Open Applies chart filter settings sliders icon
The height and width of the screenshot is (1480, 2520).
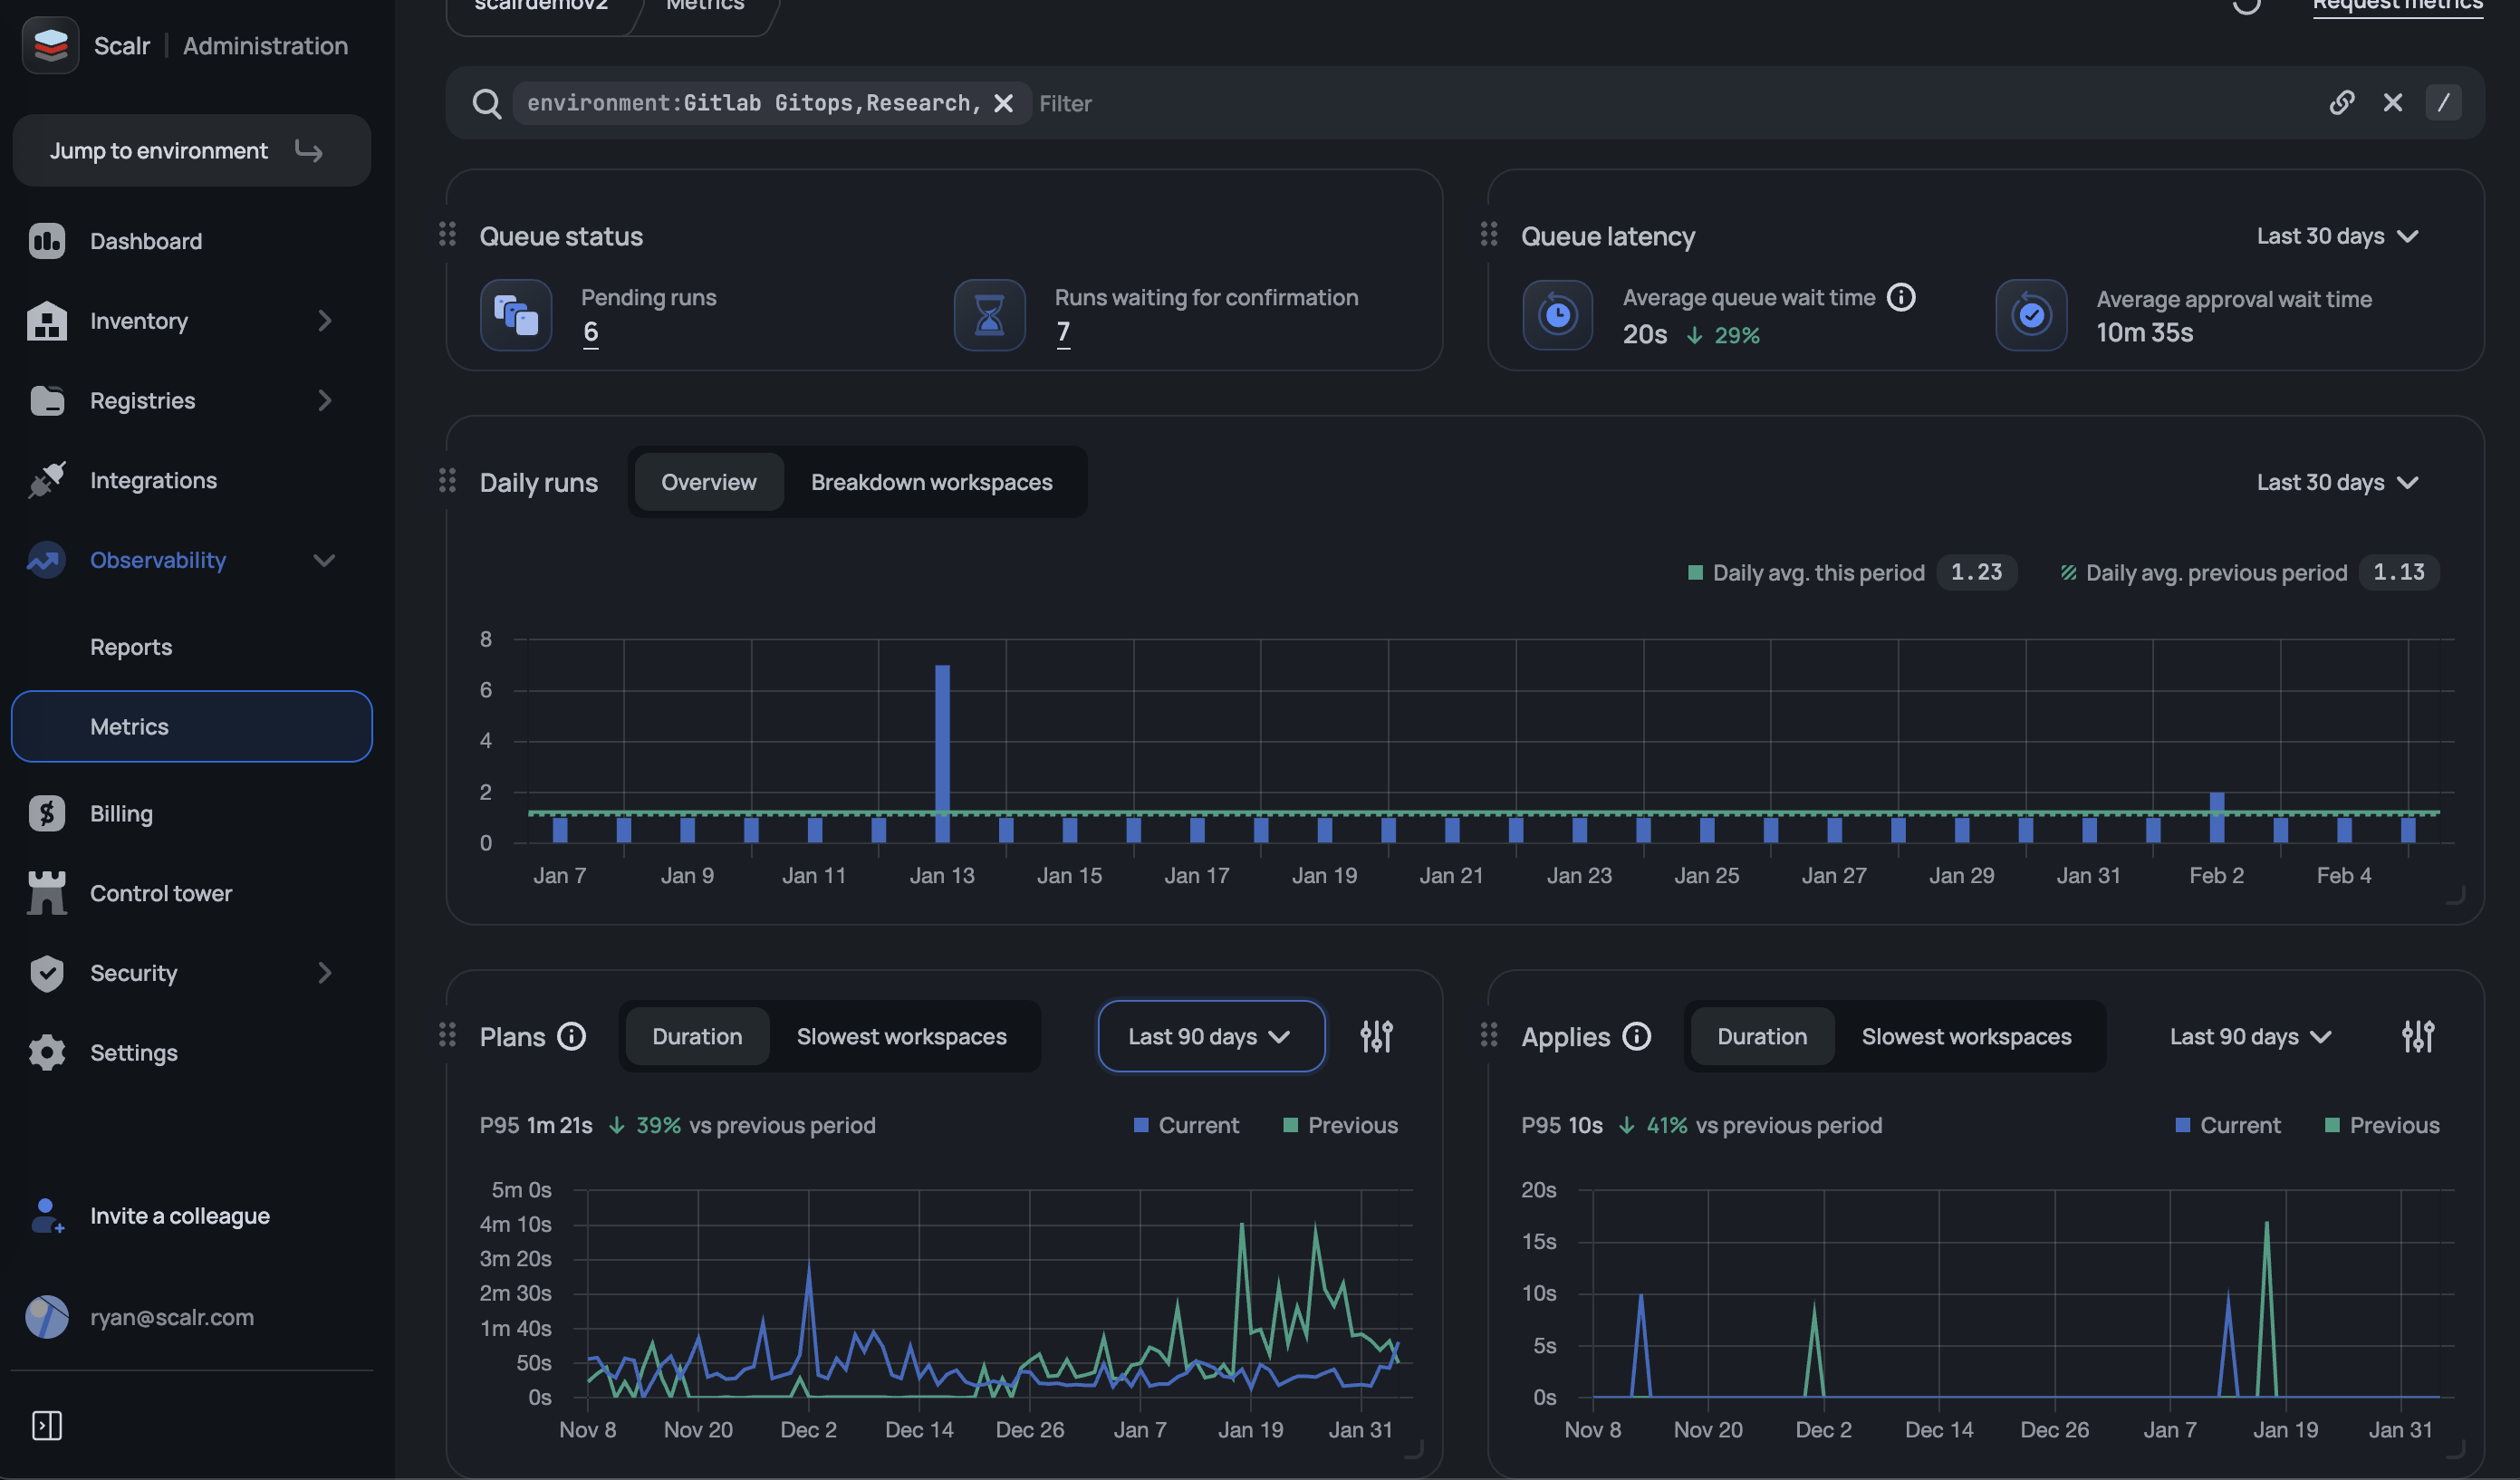(x=2417, y=1036)
